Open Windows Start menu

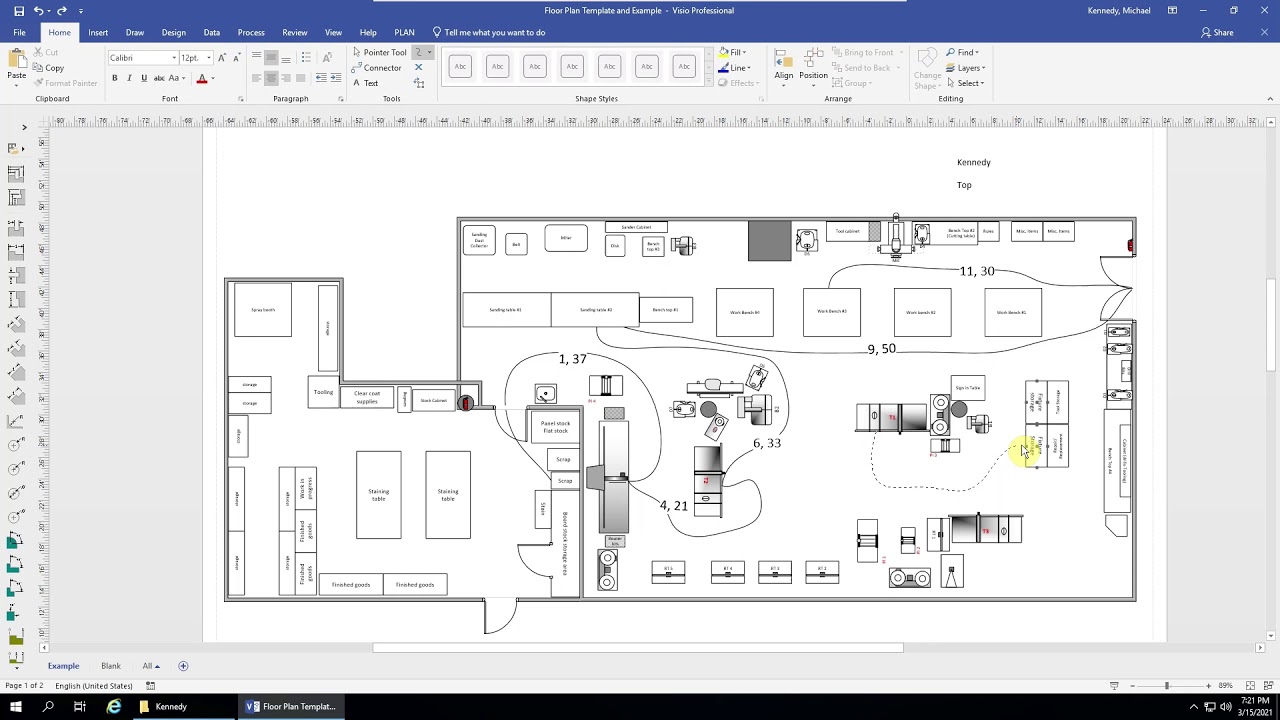pos(17,706)
